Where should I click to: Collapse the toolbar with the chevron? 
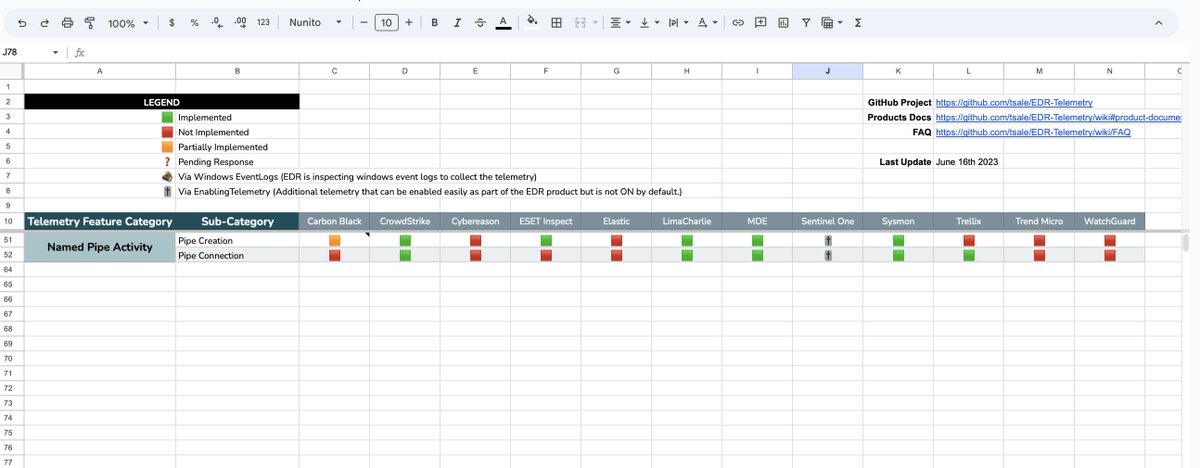[1159, 22]
